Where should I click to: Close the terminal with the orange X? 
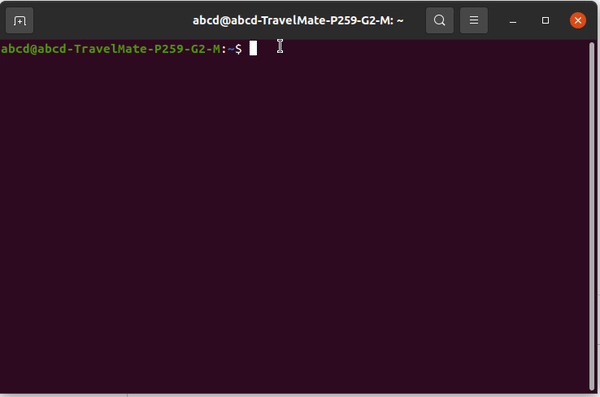578,20
